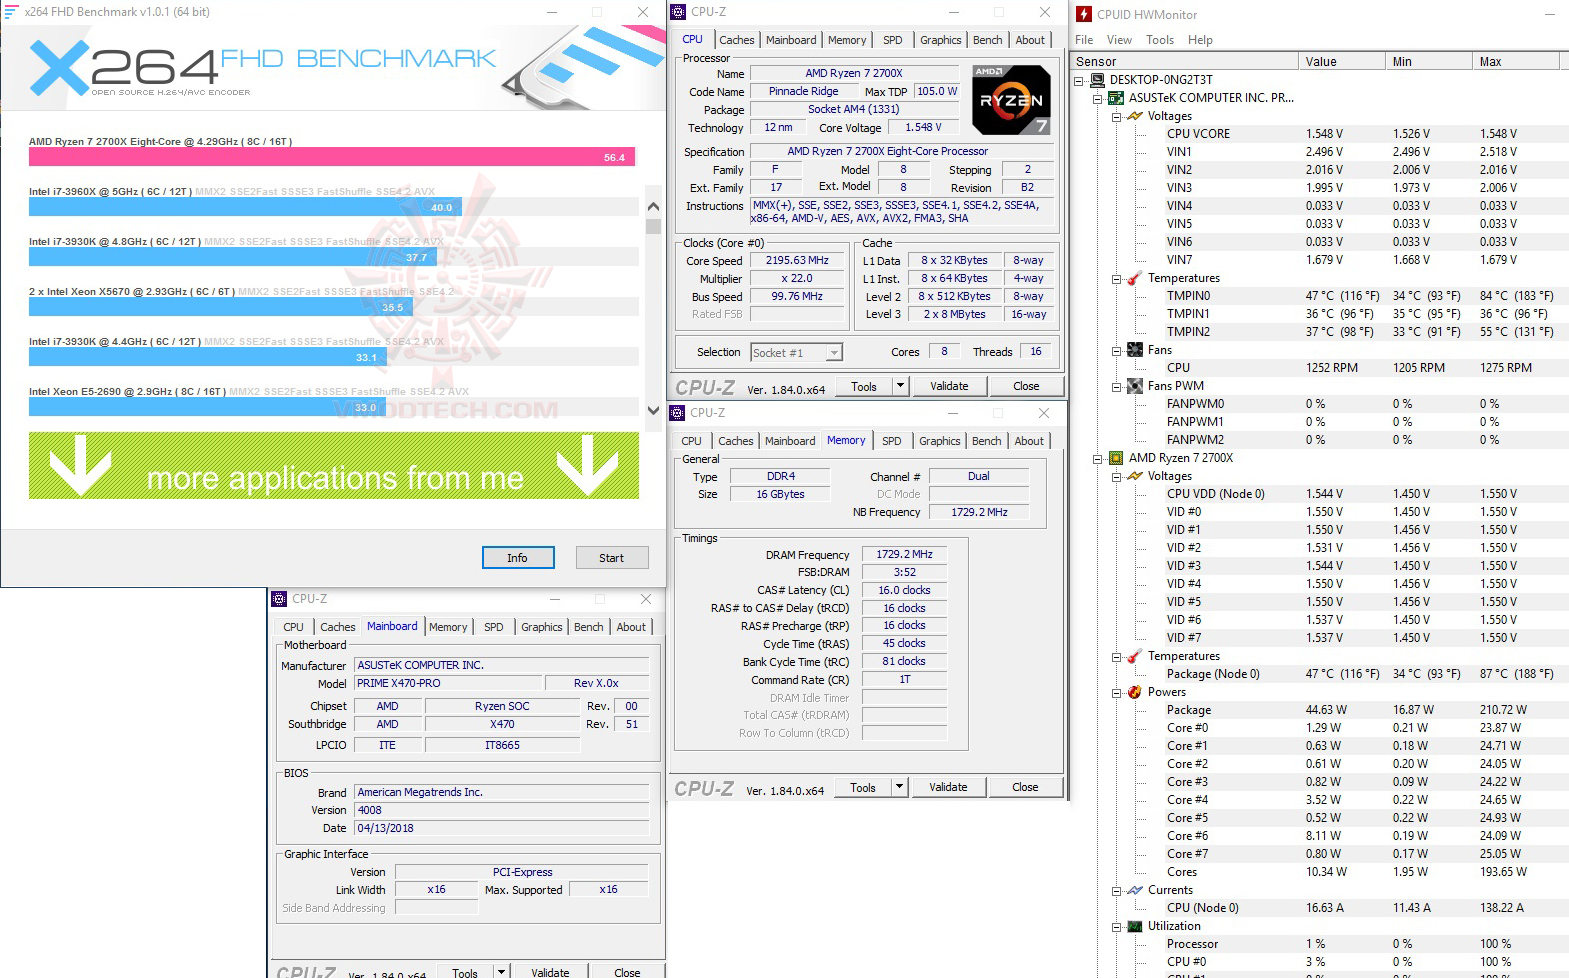Click the upper CPU-Z window title icon
Viewport: 1569px width, 978px height.
[x=678, y=12]
